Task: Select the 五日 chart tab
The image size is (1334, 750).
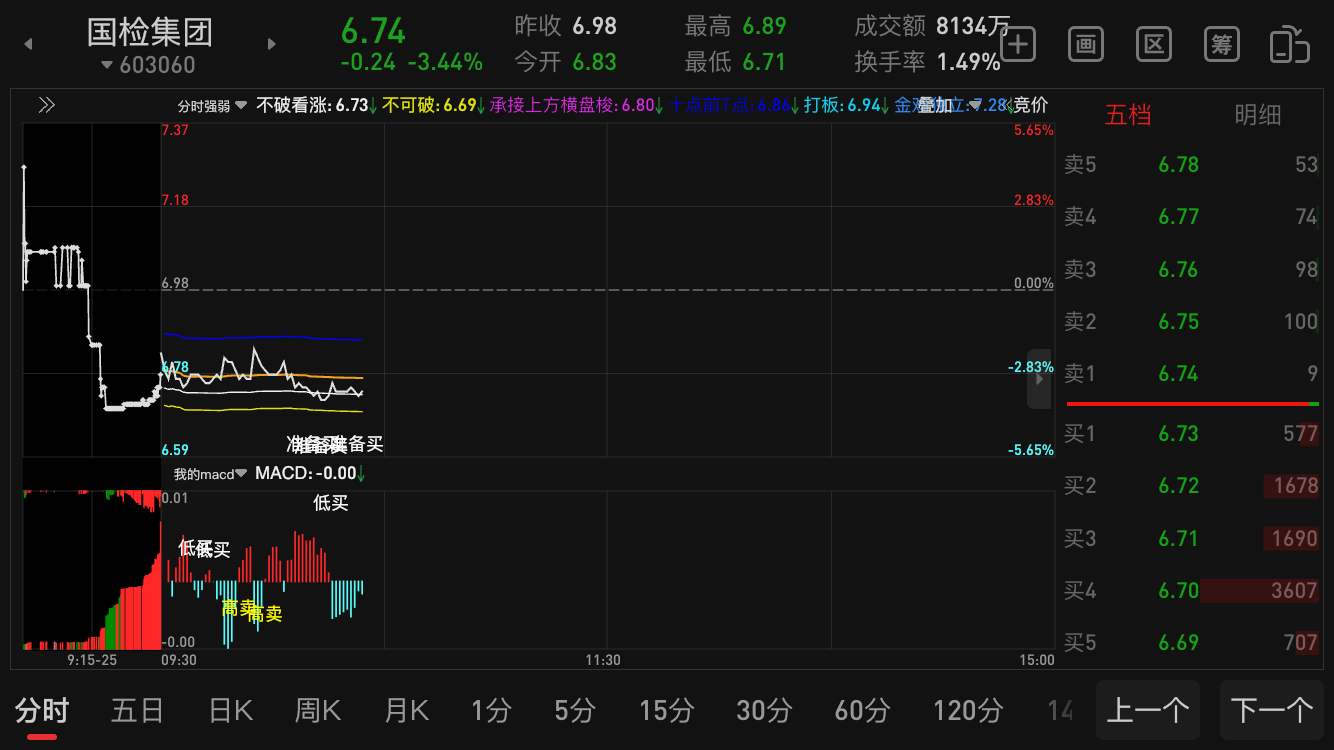Action: 137,711
